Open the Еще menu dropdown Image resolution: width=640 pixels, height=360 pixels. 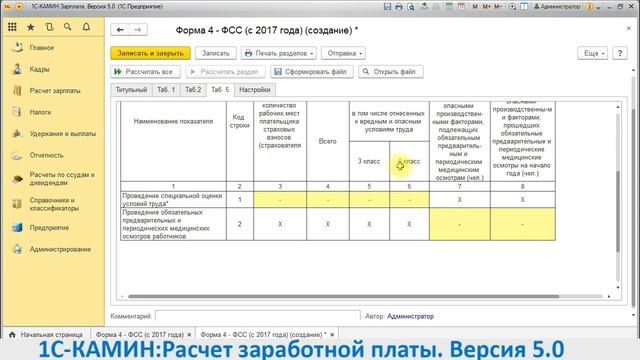(x=593, y=53)
